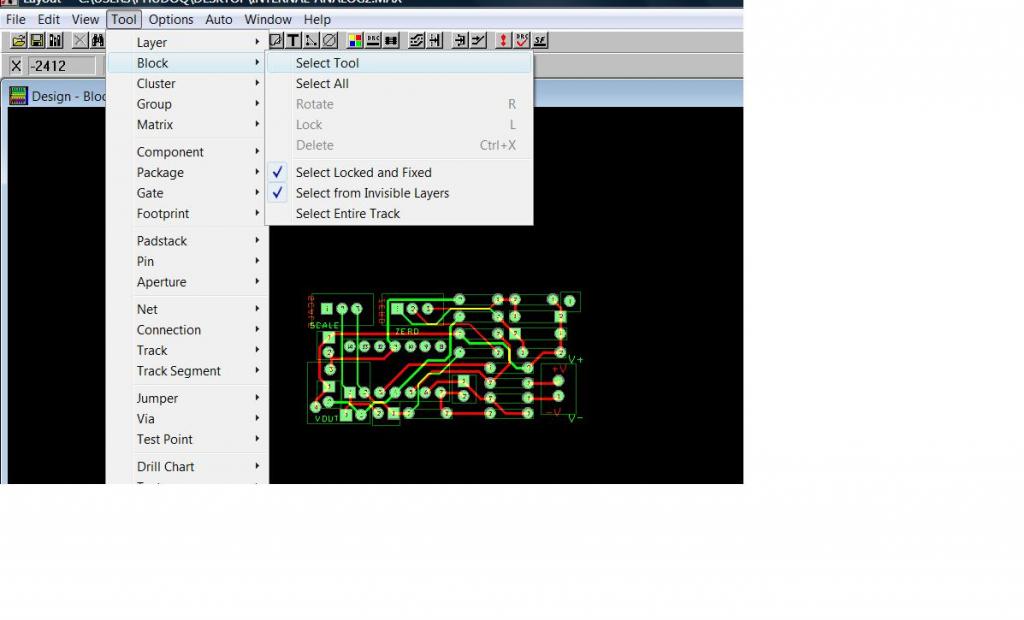This screenshot has width=1024, height=620.
Task: Select the Text tool T icon
Action: [293, 41]
